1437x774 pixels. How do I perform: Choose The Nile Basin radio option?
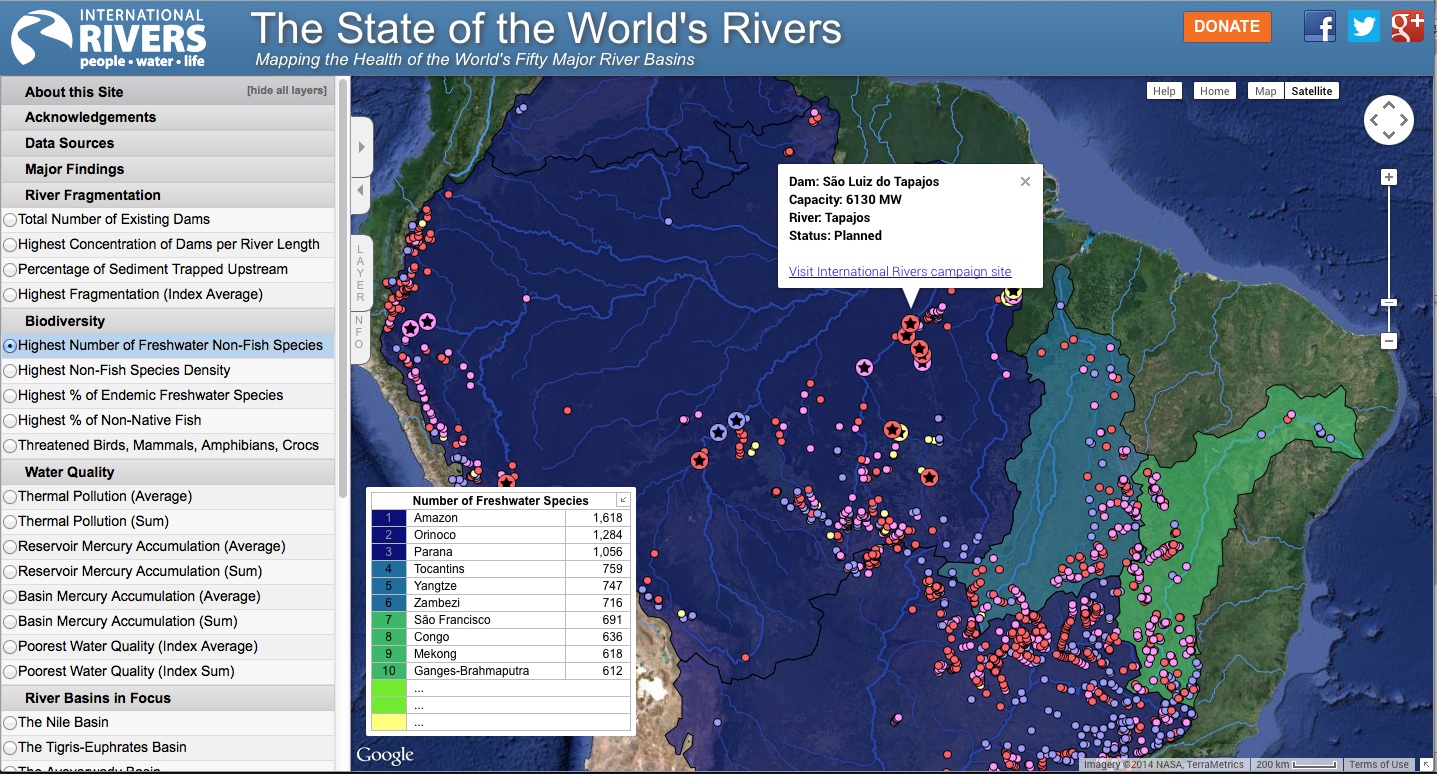coord(10,723)
